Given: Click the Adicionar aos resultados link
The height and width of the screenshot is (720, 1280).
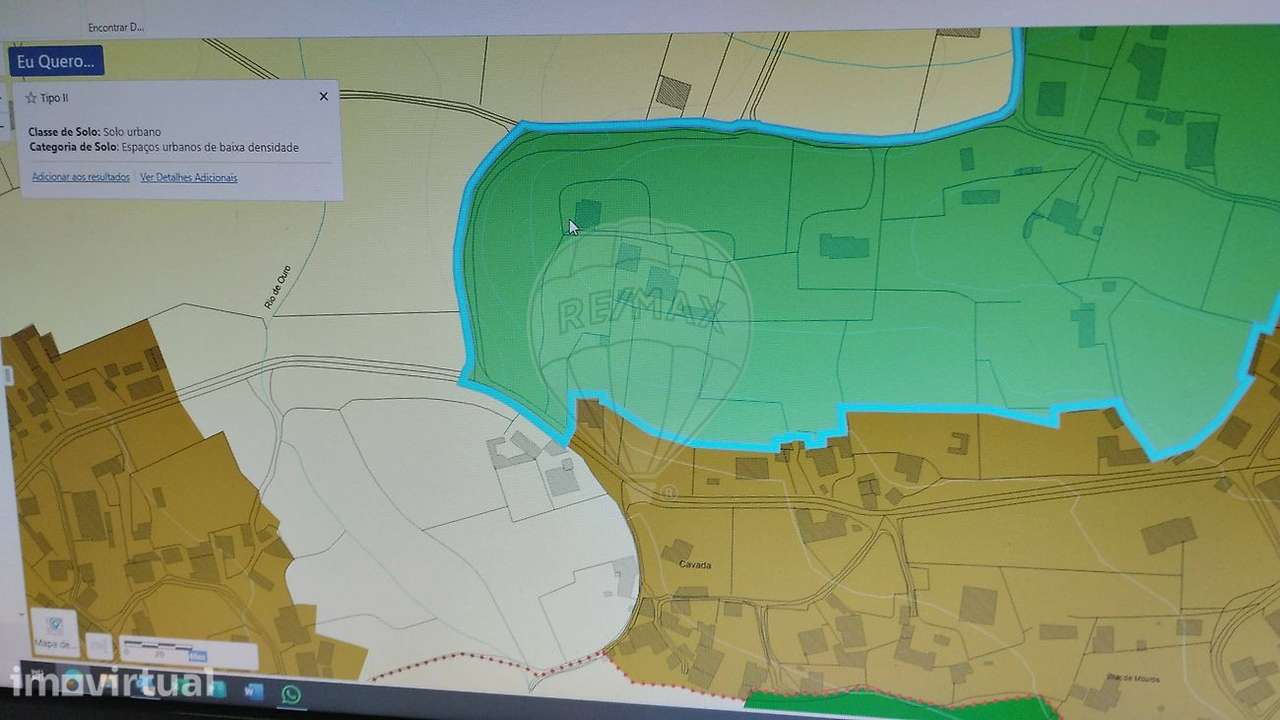Looking at the screenshot, I should click(81, 177).
